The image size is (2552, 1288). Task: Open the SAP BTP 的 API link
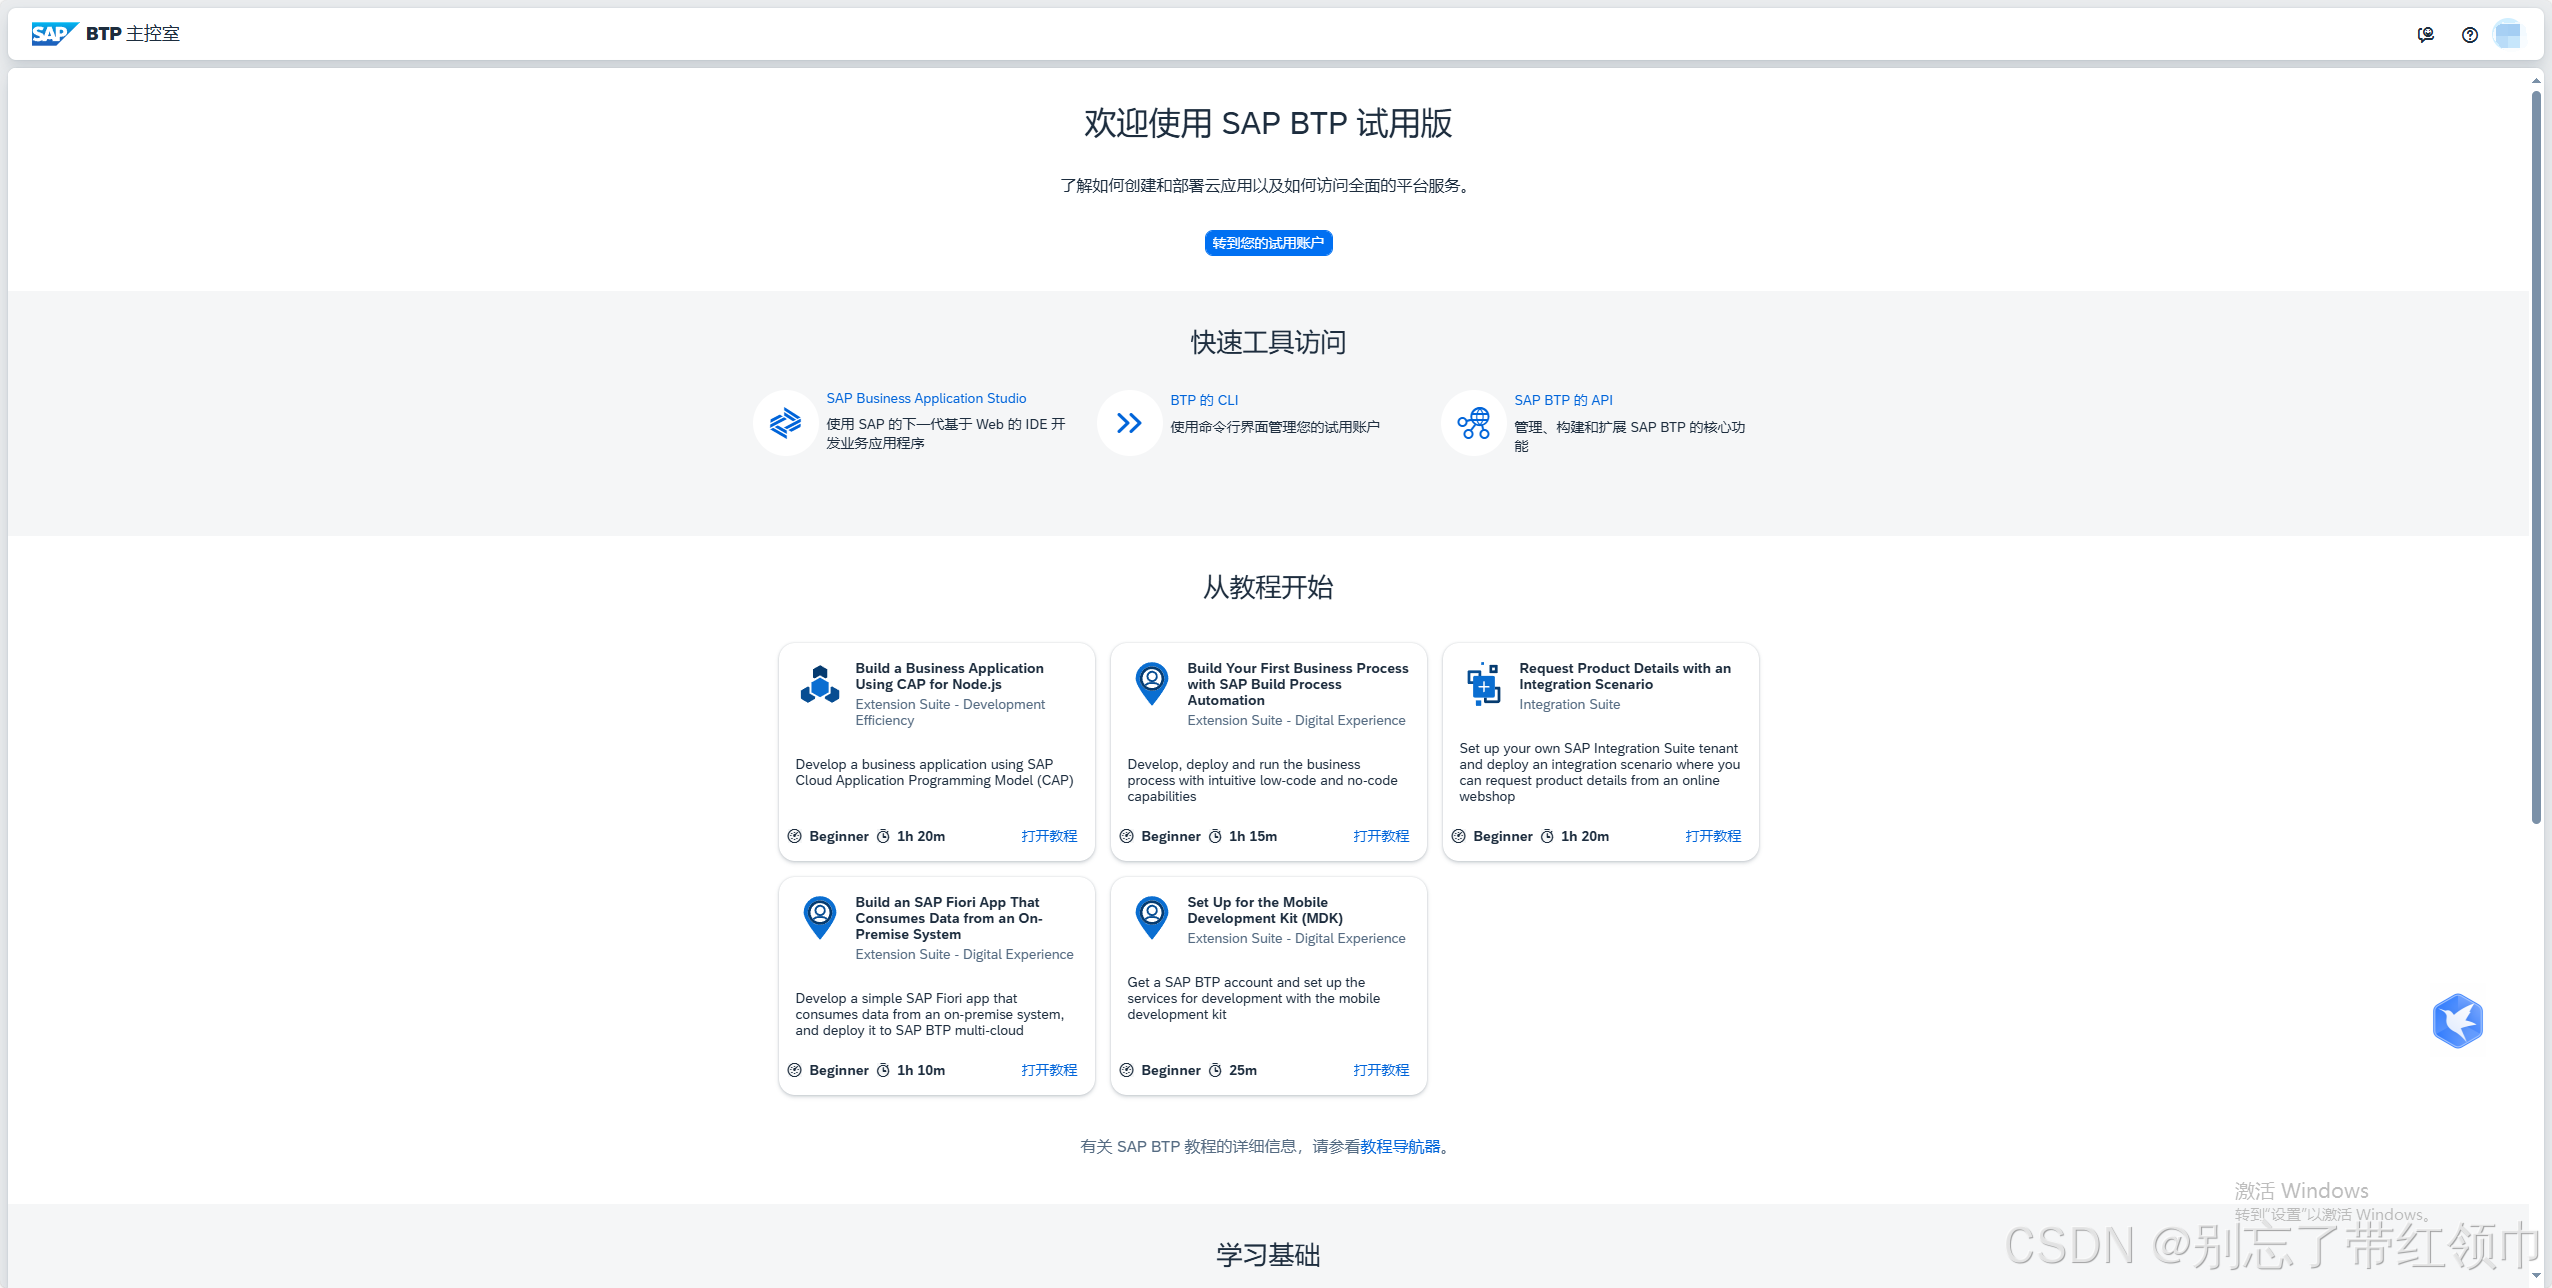1563,400
